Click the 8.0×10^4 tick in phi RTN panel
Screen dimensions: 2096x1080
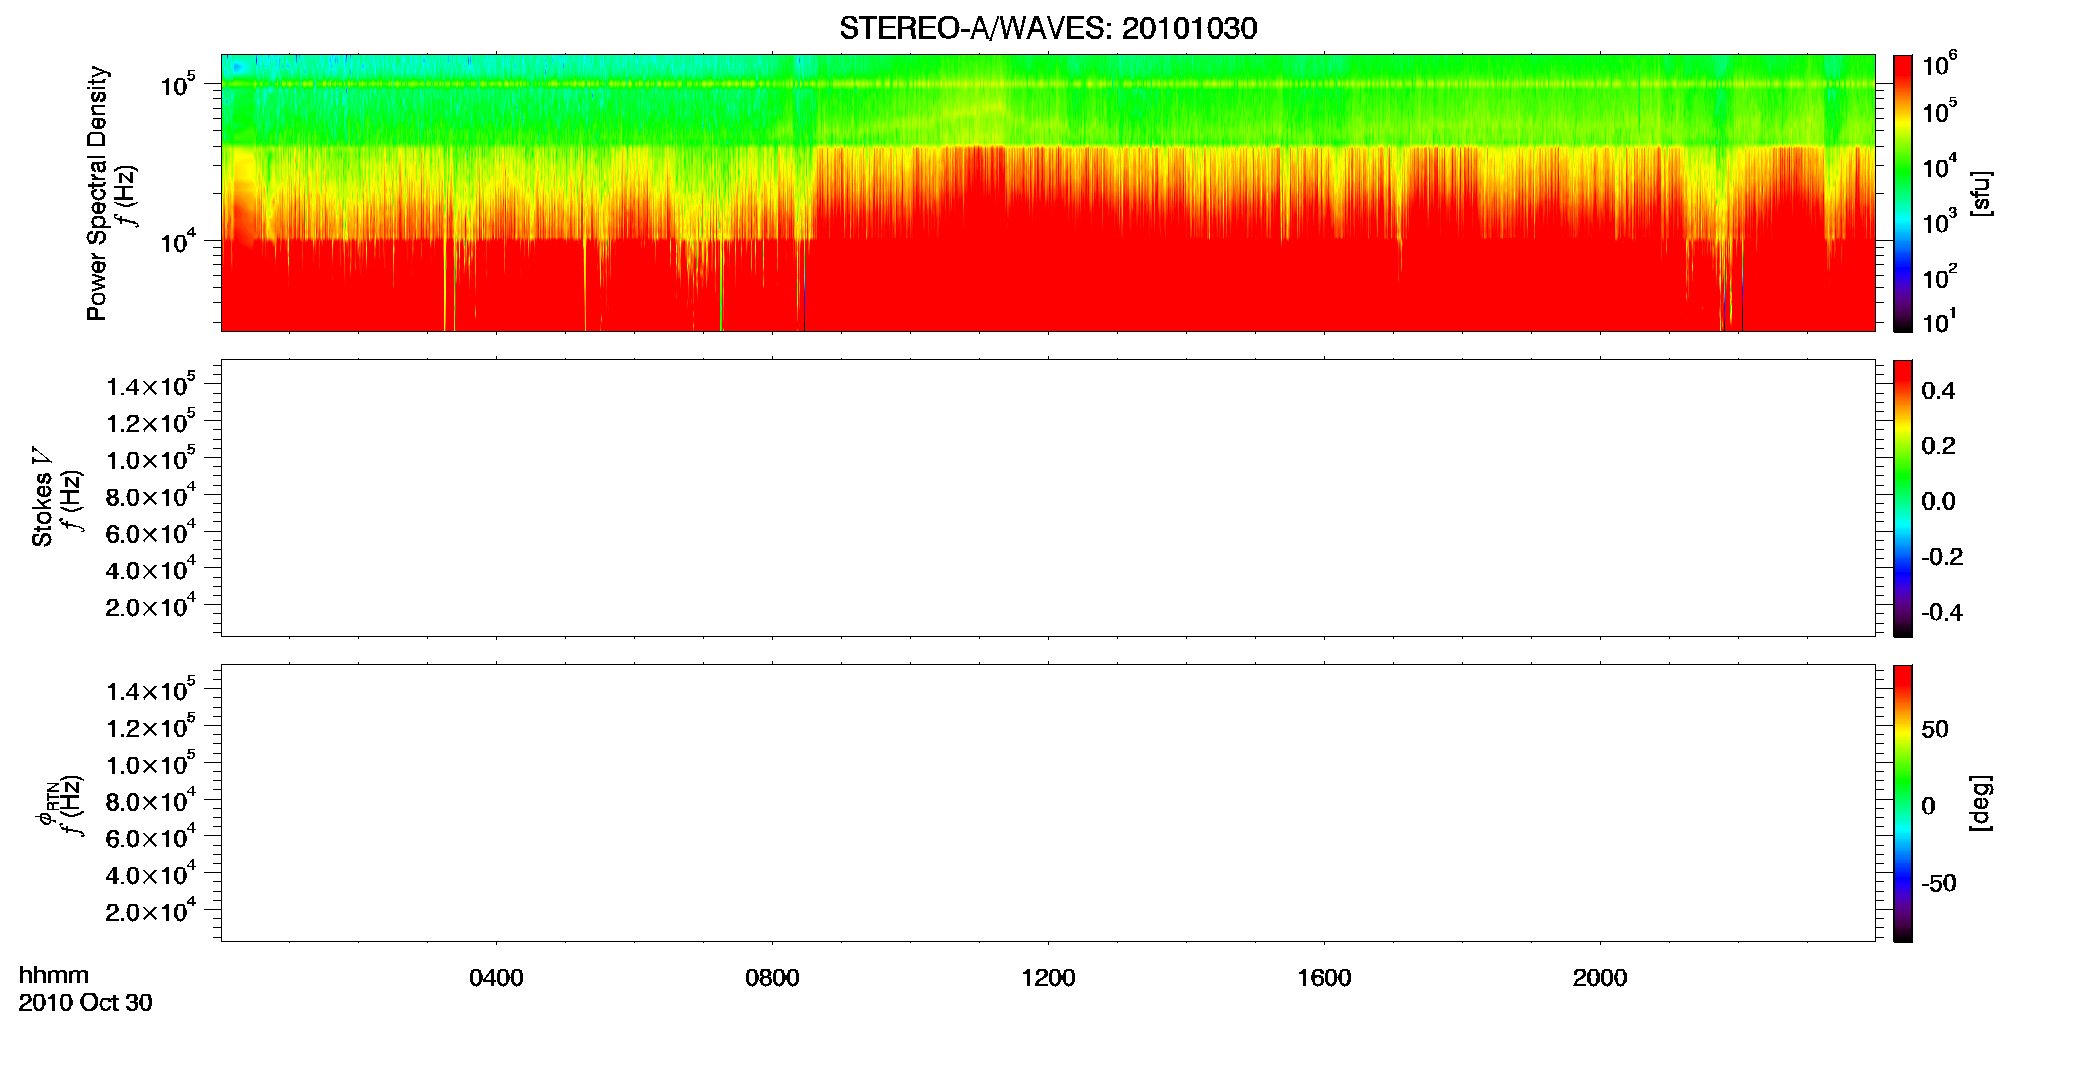[151, 800]
